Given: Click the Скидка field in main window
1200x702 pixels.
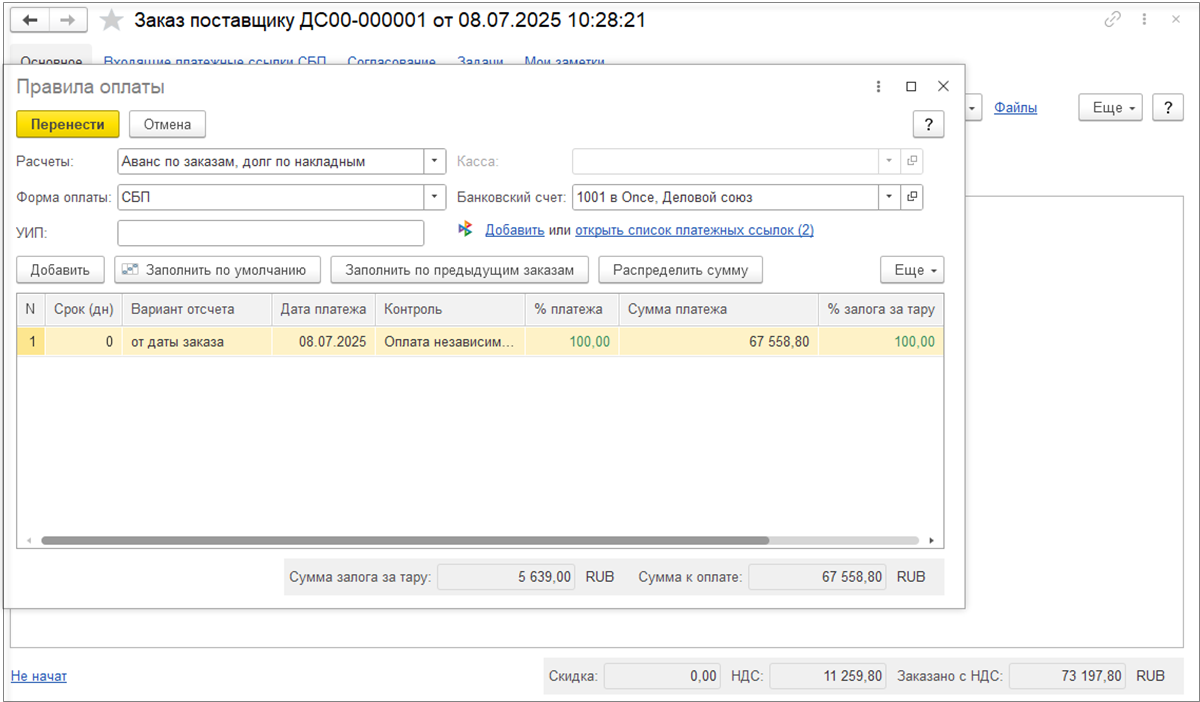Looking at the screenshot, I should pos(661,676).
